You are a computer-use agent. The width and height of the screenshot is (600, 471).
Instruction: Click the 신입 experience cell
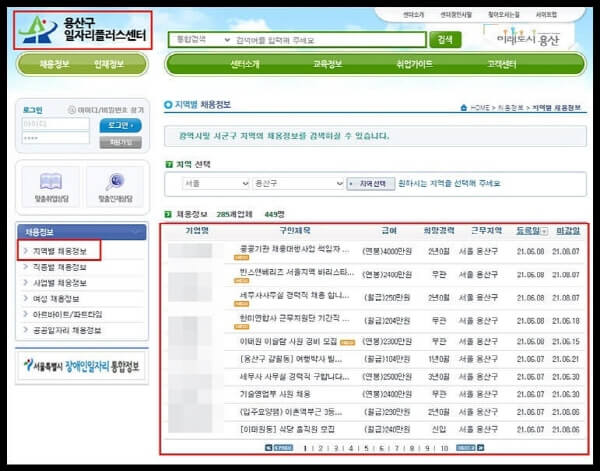[x=439, y=429]
